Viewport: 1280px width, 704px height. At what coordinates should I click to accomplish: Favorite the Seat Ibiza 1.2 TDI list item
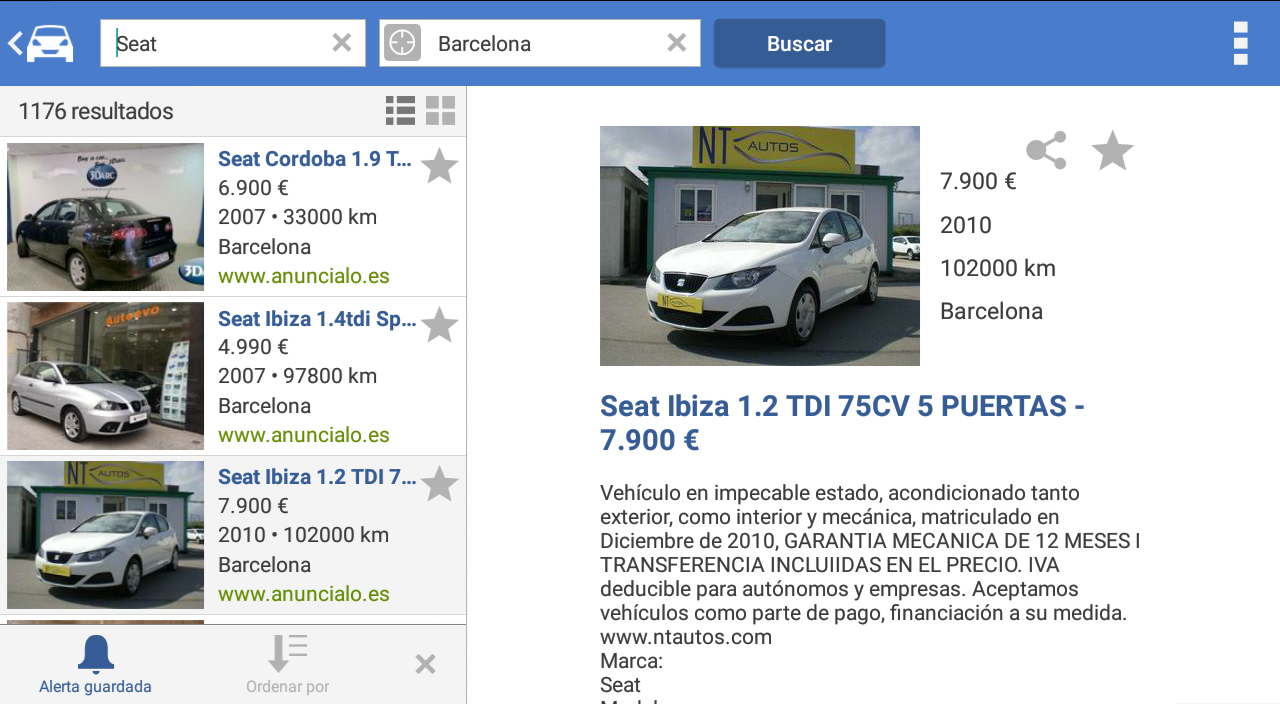pyautogui.click(x=439, y=484)
